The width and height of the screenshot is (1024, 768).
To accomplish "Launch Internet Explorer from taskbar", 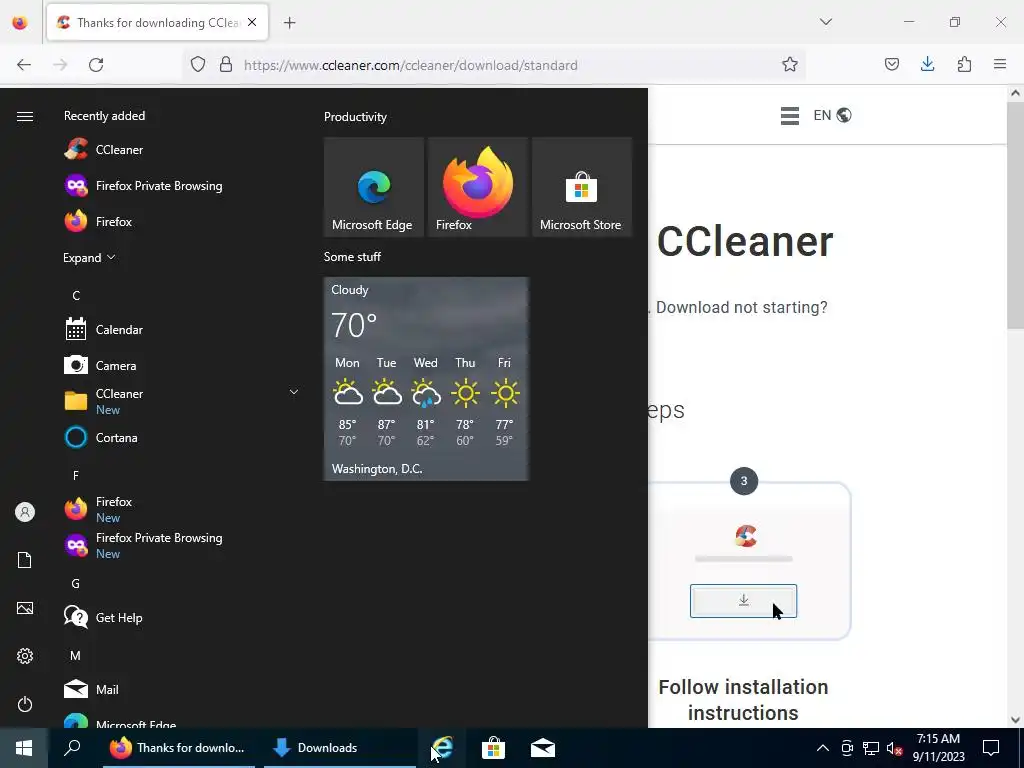I will tap(443, 748).
